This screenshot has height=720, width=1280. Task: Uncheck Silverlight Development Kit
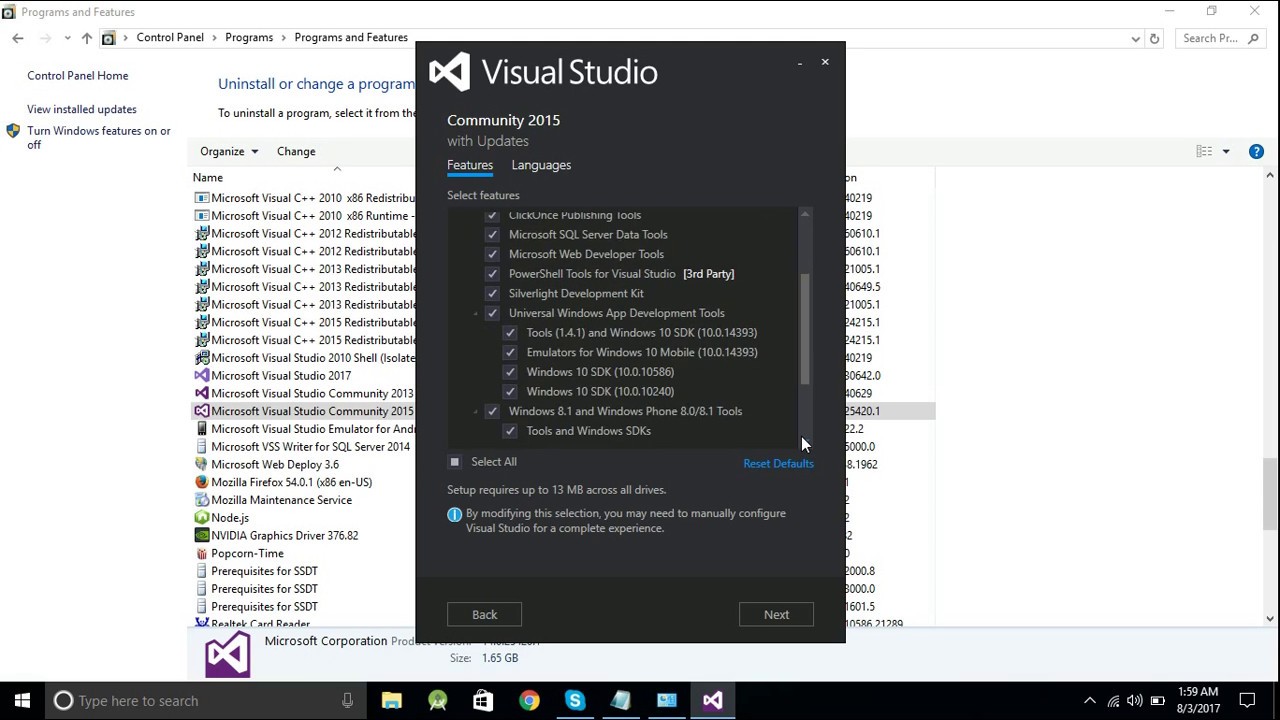click(x=492, y=294)
